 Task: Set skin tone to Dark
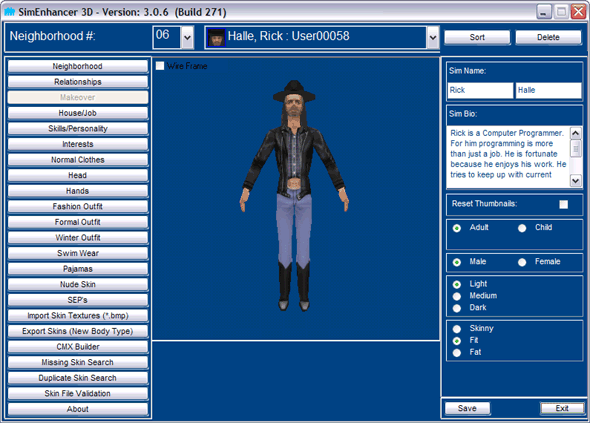pos(457,308)
